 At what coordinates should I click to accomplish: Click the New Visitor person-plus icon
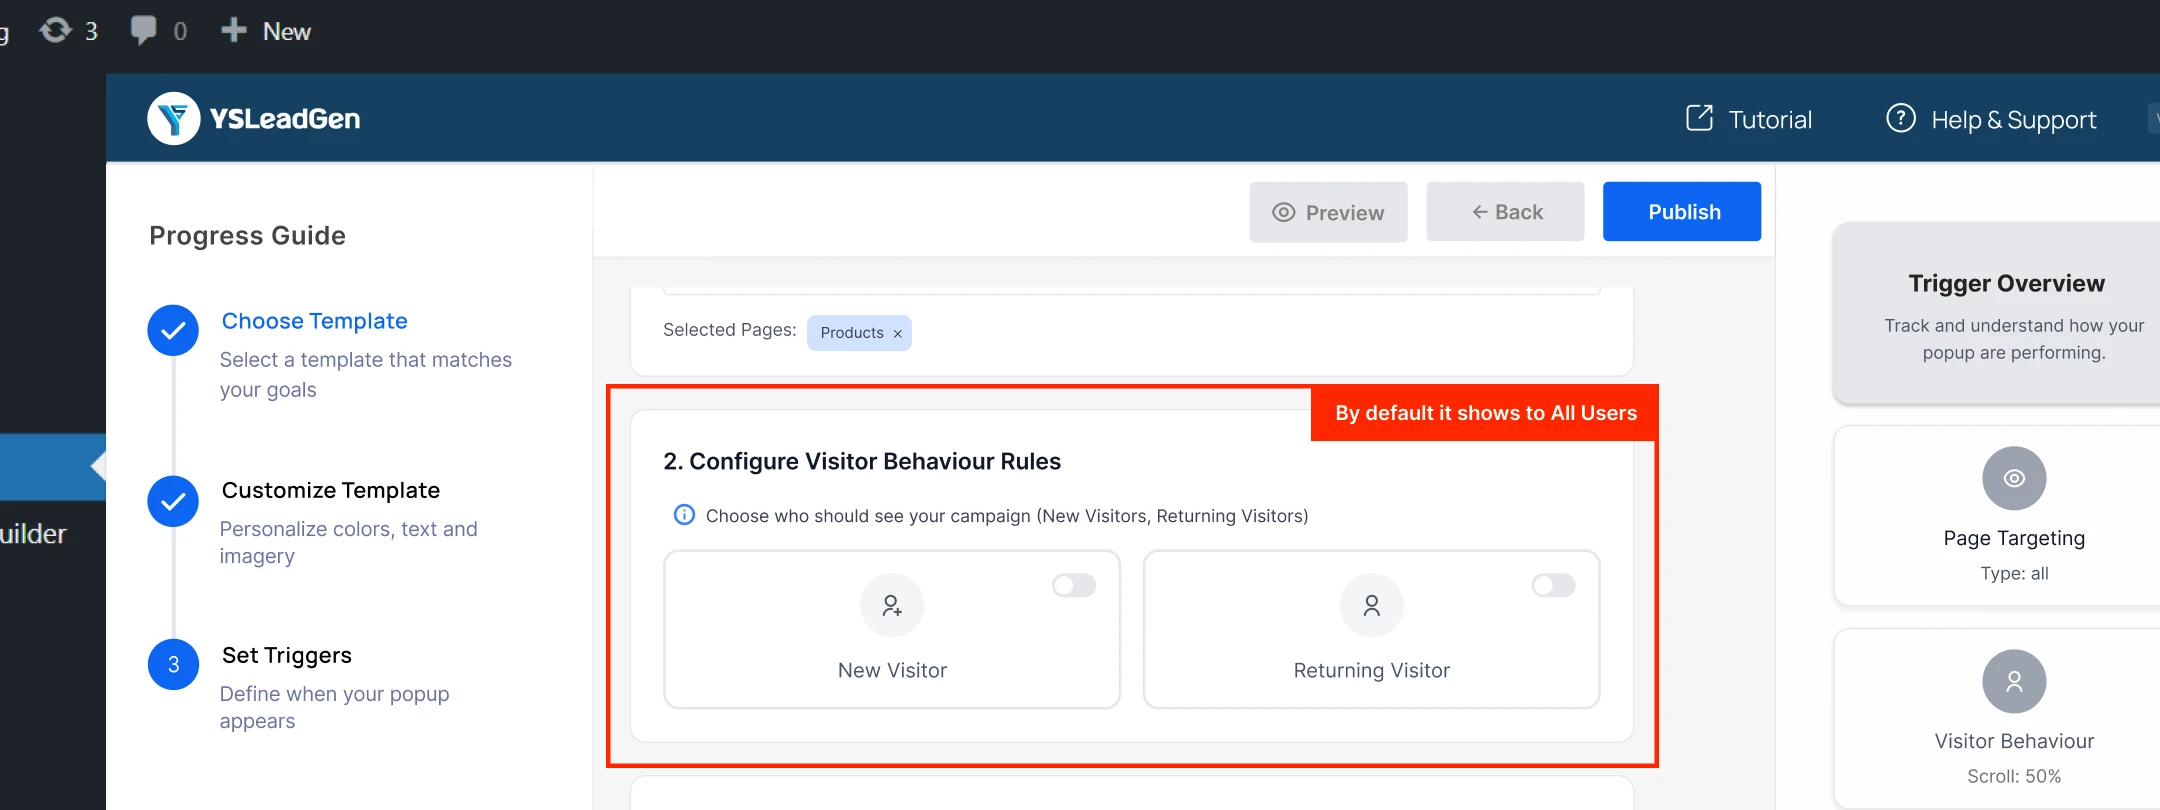(x=892, y=605)
